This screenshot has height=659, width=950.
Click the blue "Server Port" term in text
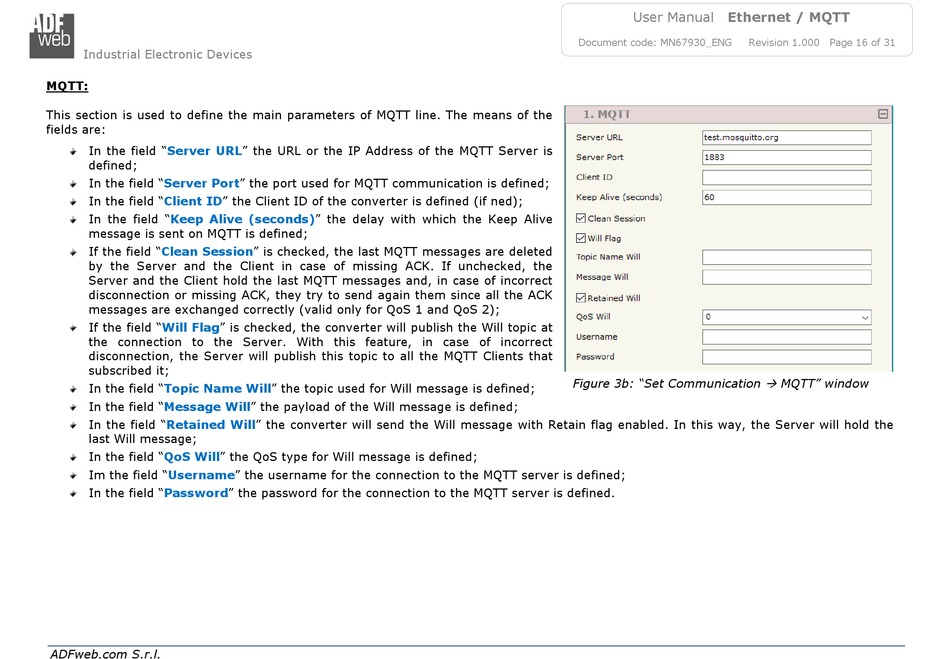(x=201, y=183)
